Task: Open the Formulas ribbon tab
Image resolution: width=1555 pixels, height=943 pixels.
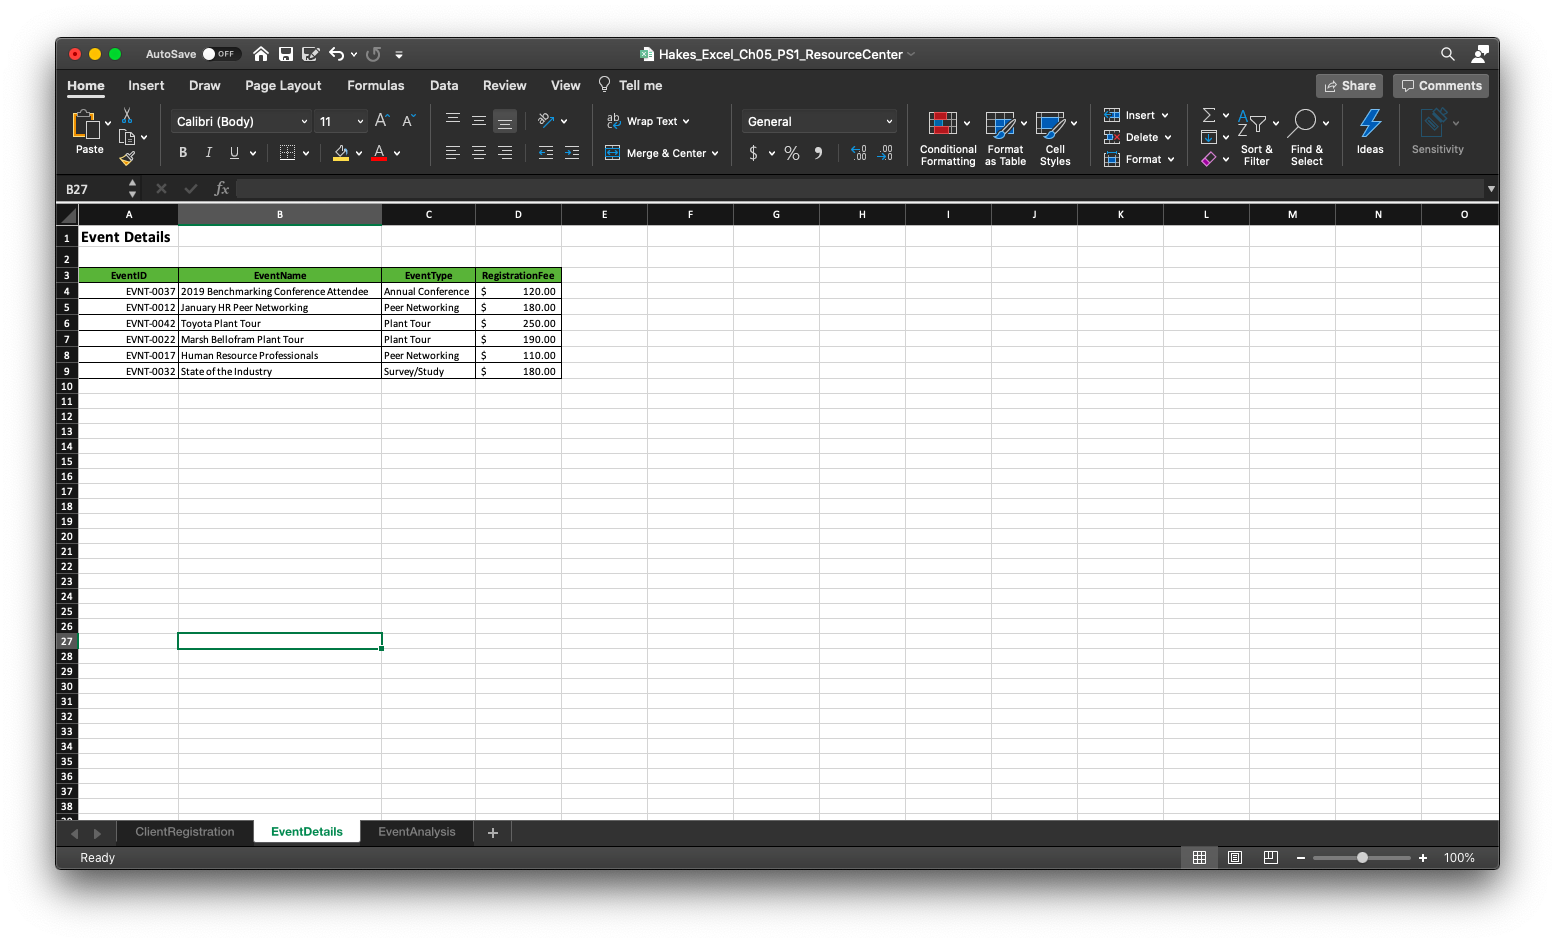Action: click(375, 85)
